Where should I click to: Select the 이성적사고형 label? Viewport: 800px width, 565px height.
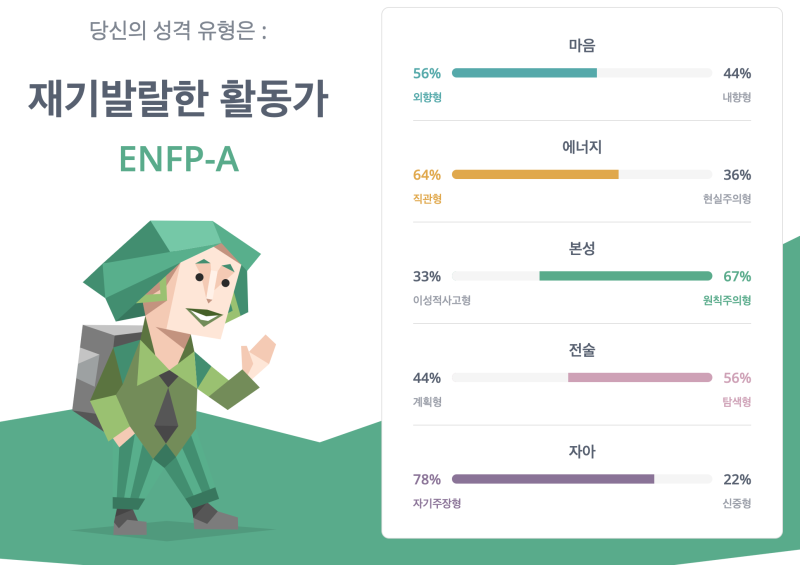coord(442,300)
